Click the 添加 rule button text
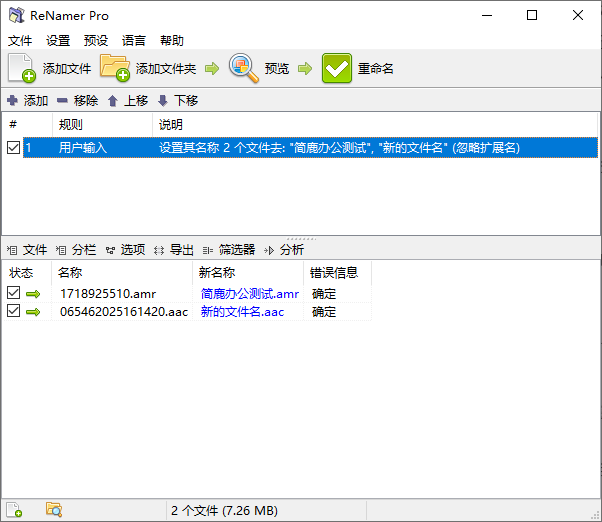 point(36,101)
